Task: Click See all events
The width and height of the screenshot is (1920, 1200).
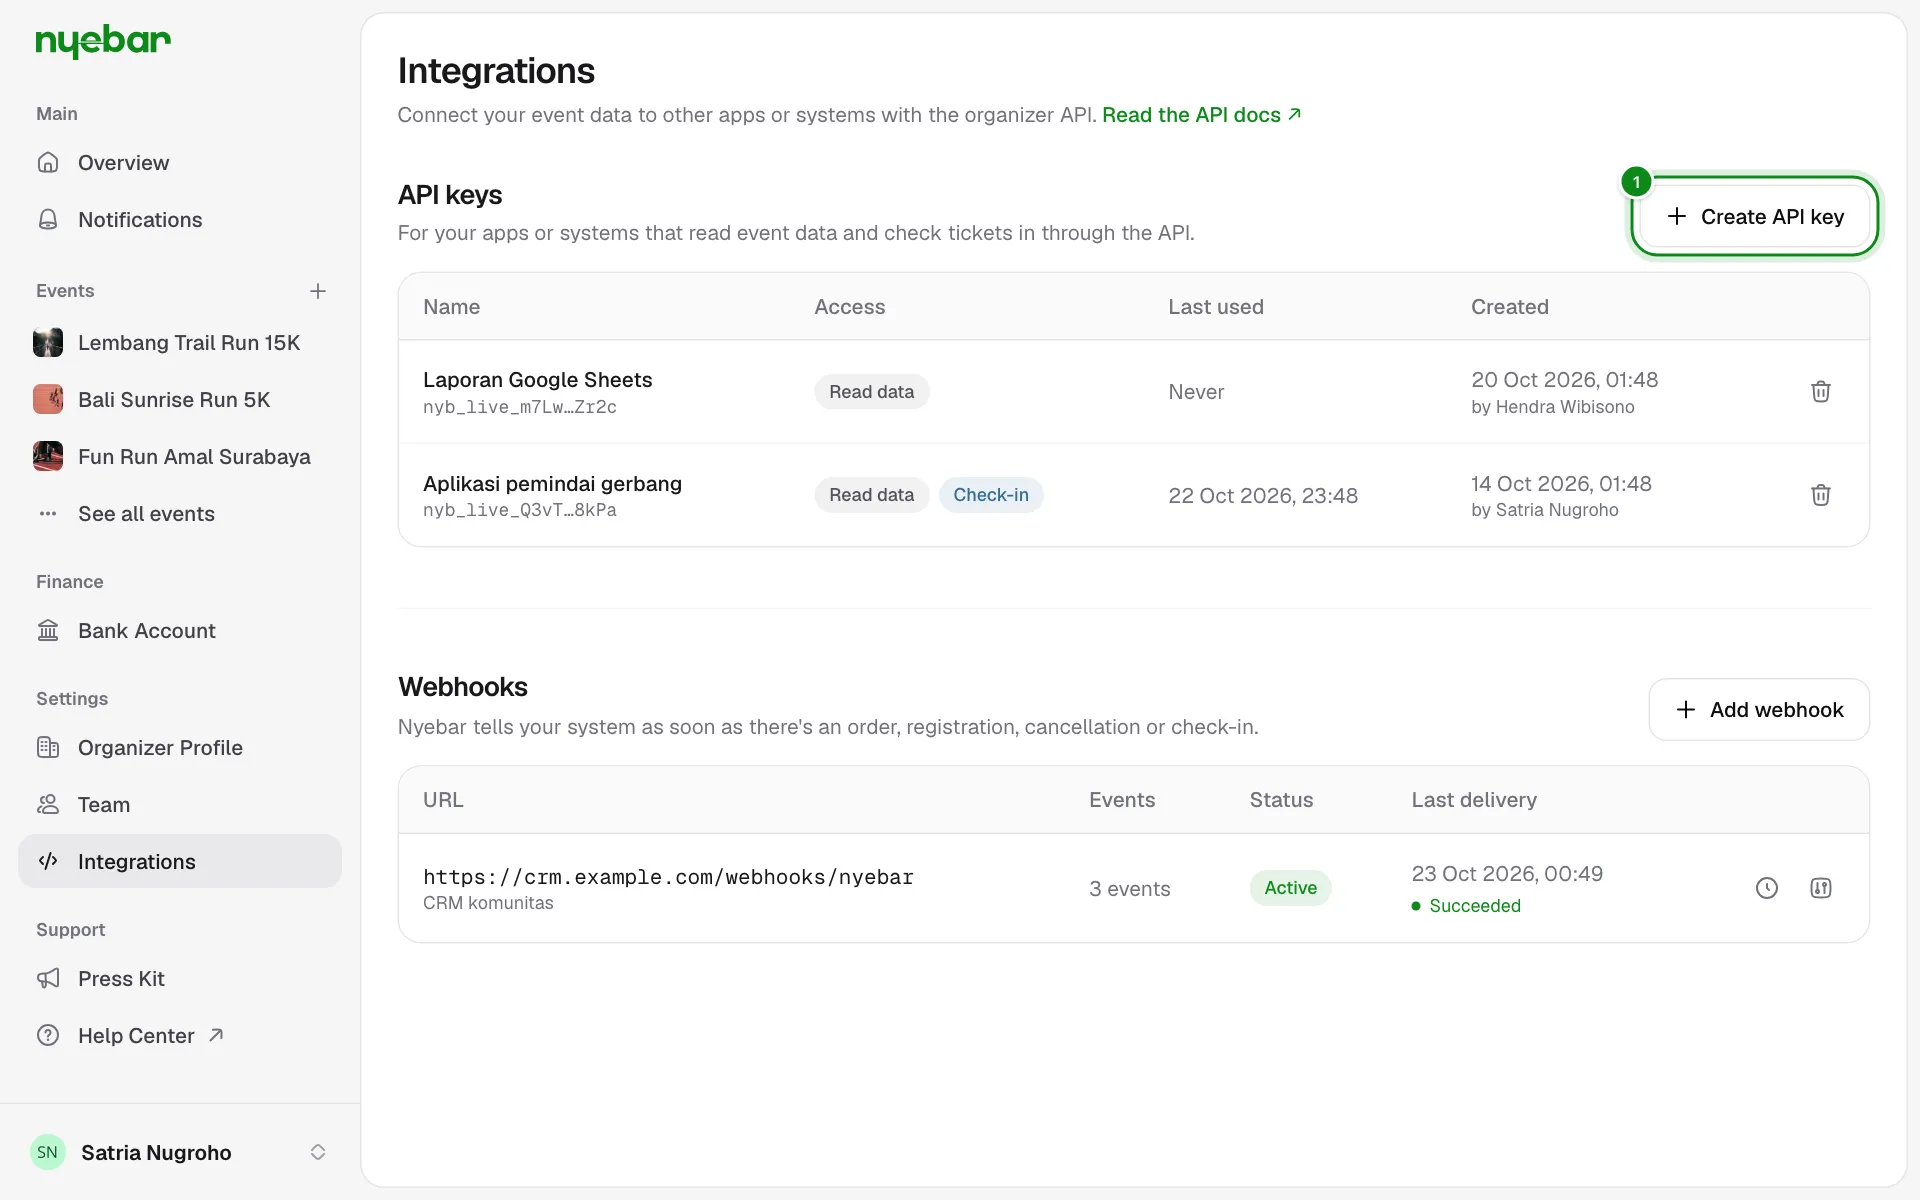Action: coord(180,514)
